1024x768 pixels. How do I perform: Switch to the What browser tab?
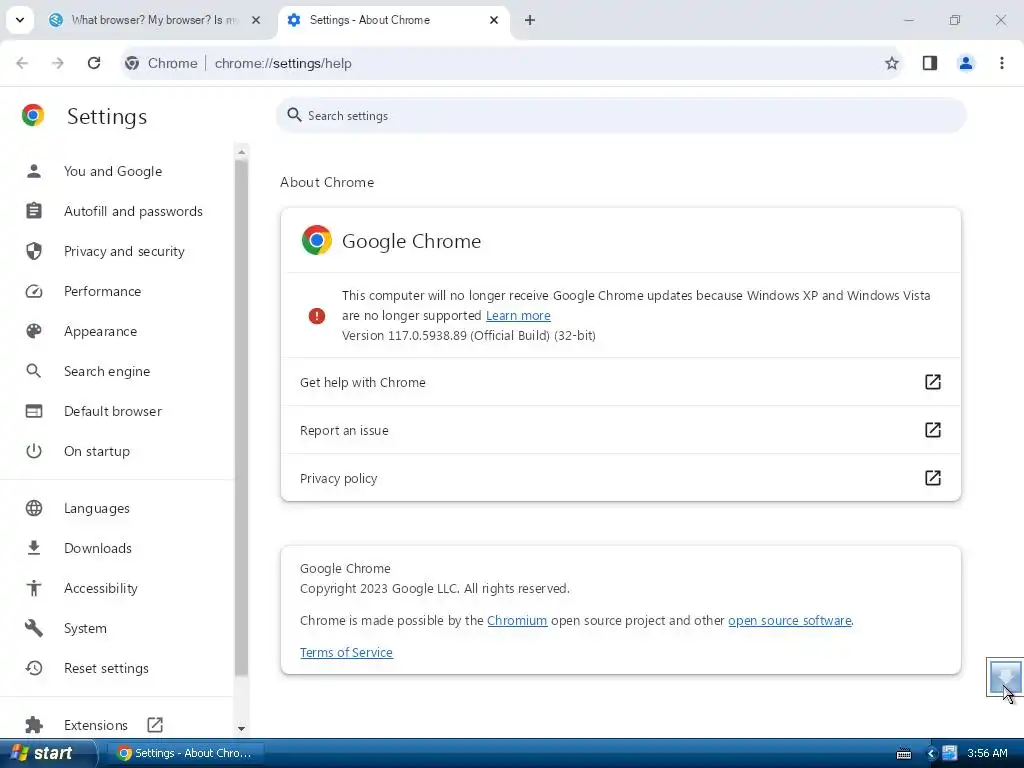click(155, 20)
